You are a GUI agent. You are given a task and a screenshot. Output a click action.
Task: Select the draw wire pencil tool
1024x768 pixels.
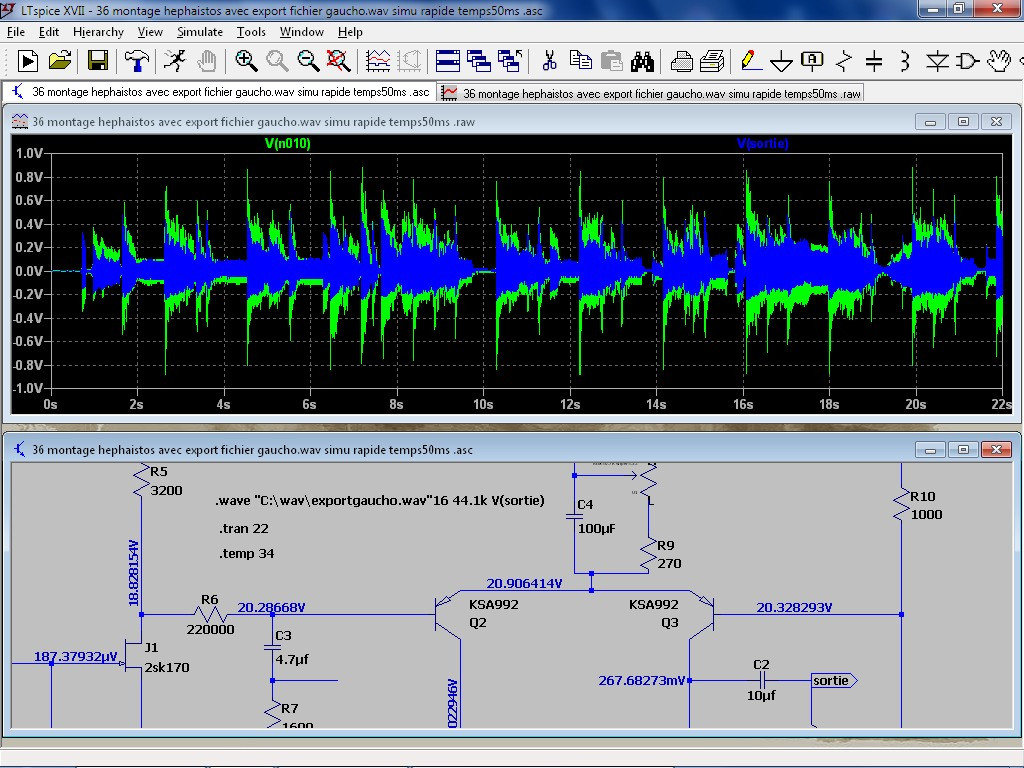749,62
